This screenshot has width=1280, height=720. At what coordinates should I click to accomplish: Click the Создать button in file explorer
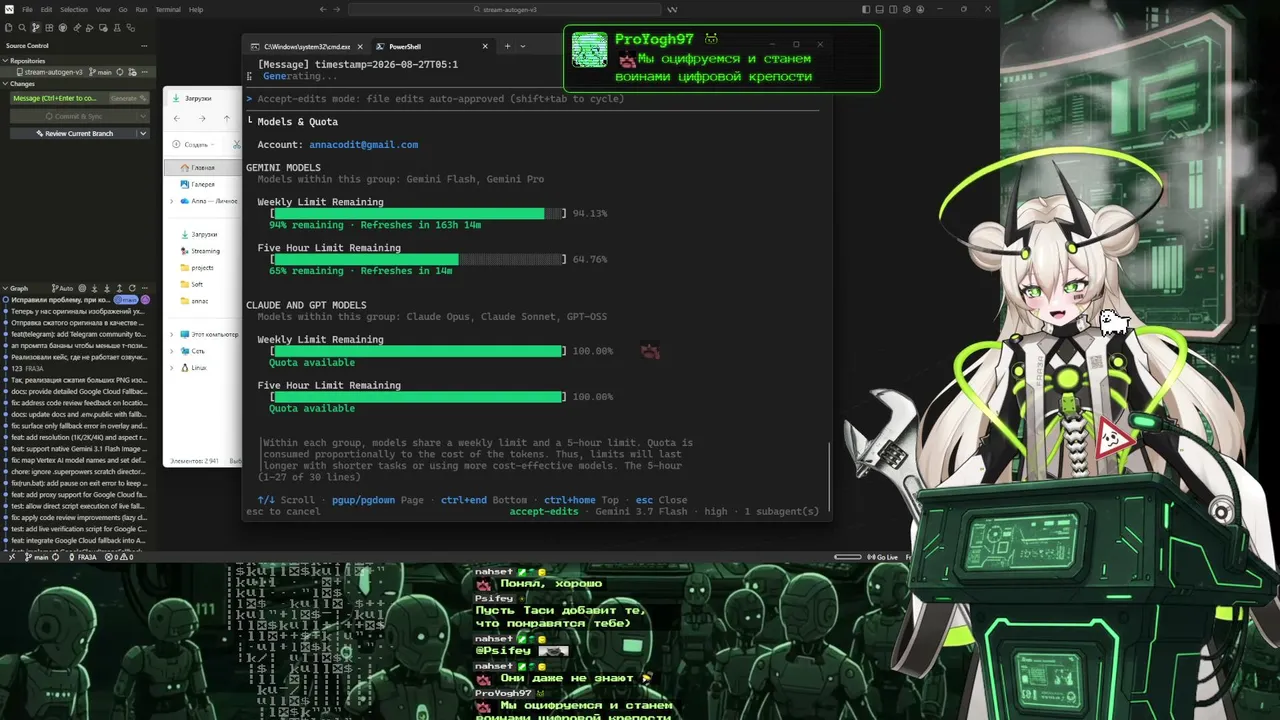click(192, 145)
